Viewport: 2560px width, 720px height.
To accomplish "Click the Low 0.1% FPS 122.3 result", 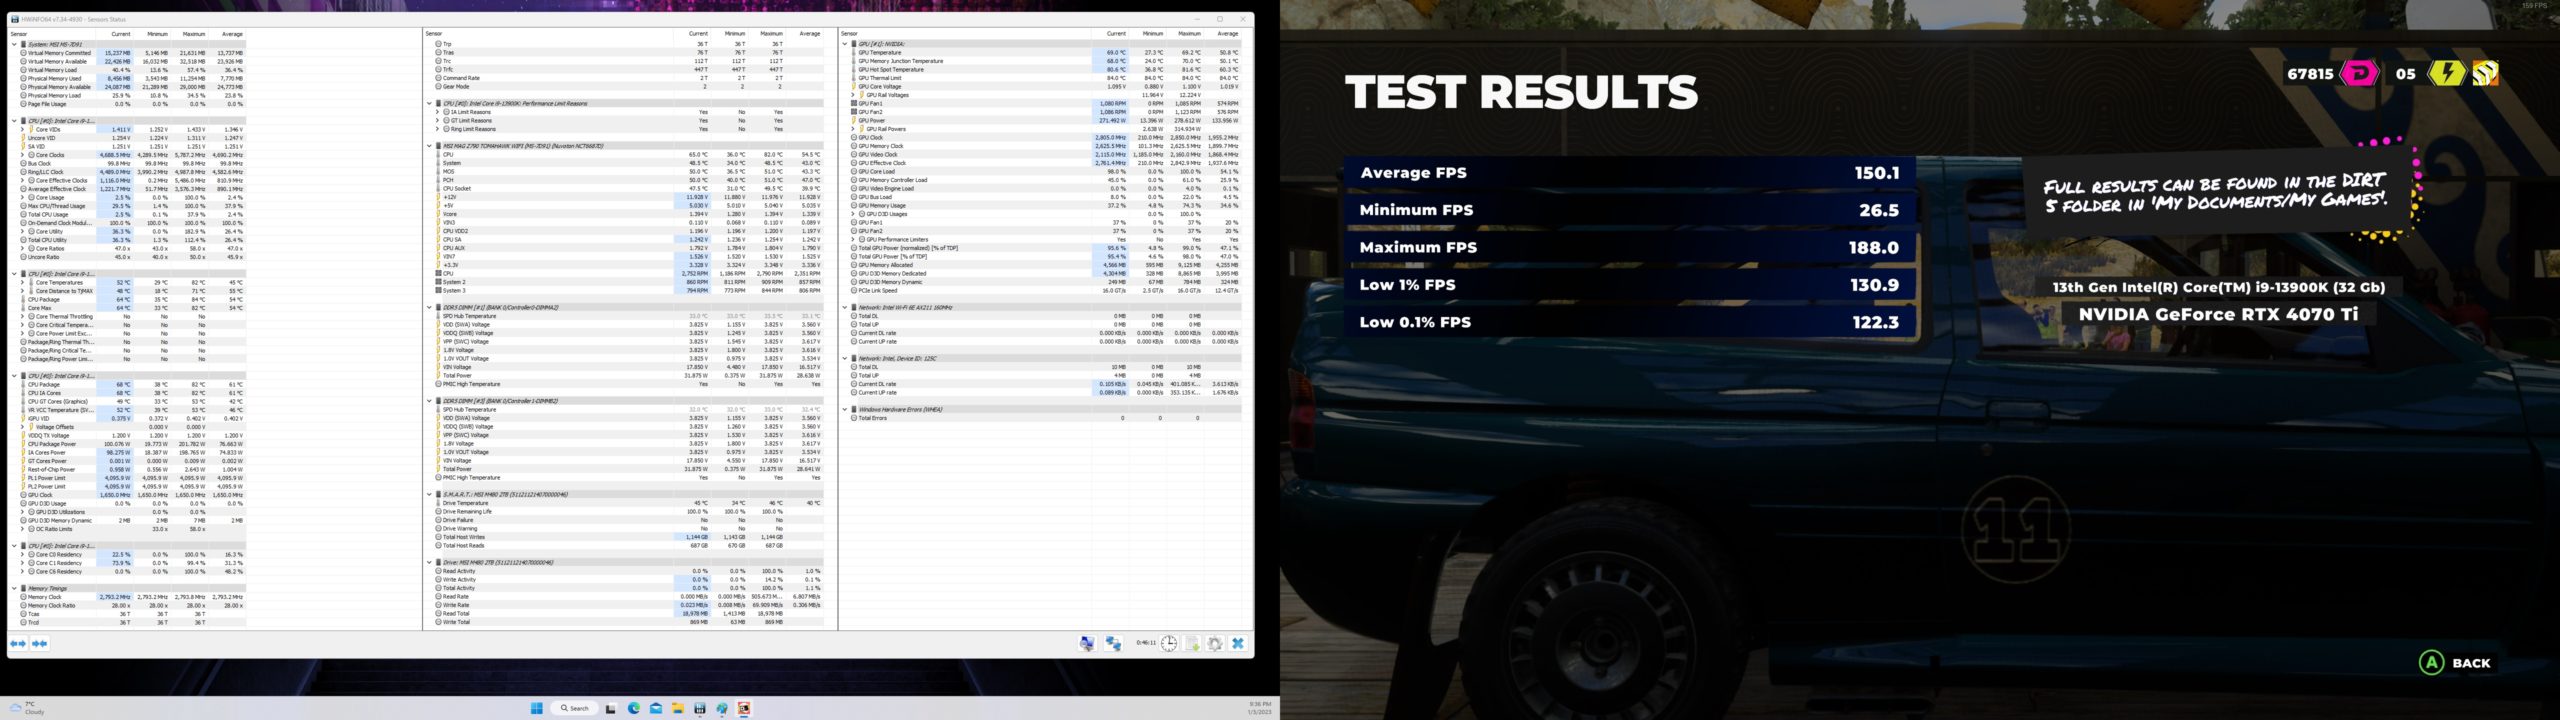I will pos(1630,322).
